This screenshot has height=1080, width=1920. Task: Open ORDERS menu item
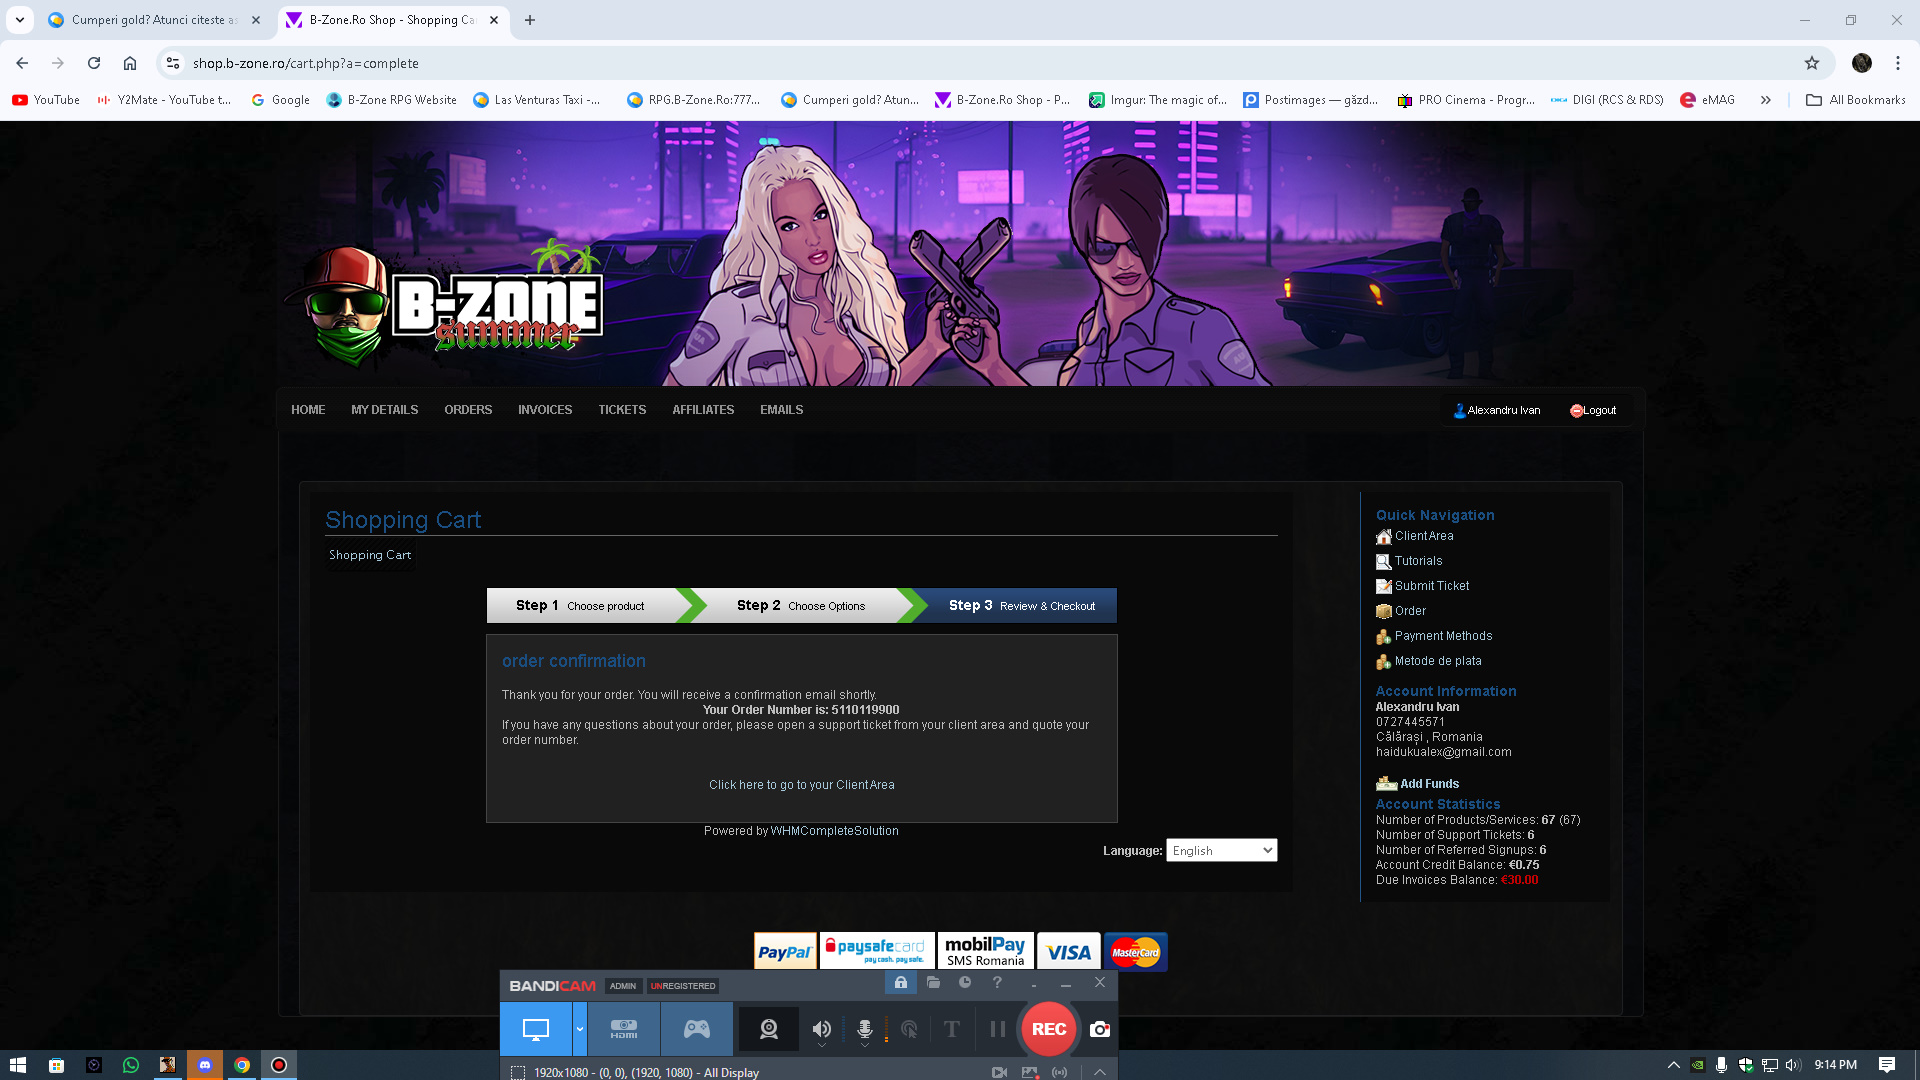(x=468, y=410)
